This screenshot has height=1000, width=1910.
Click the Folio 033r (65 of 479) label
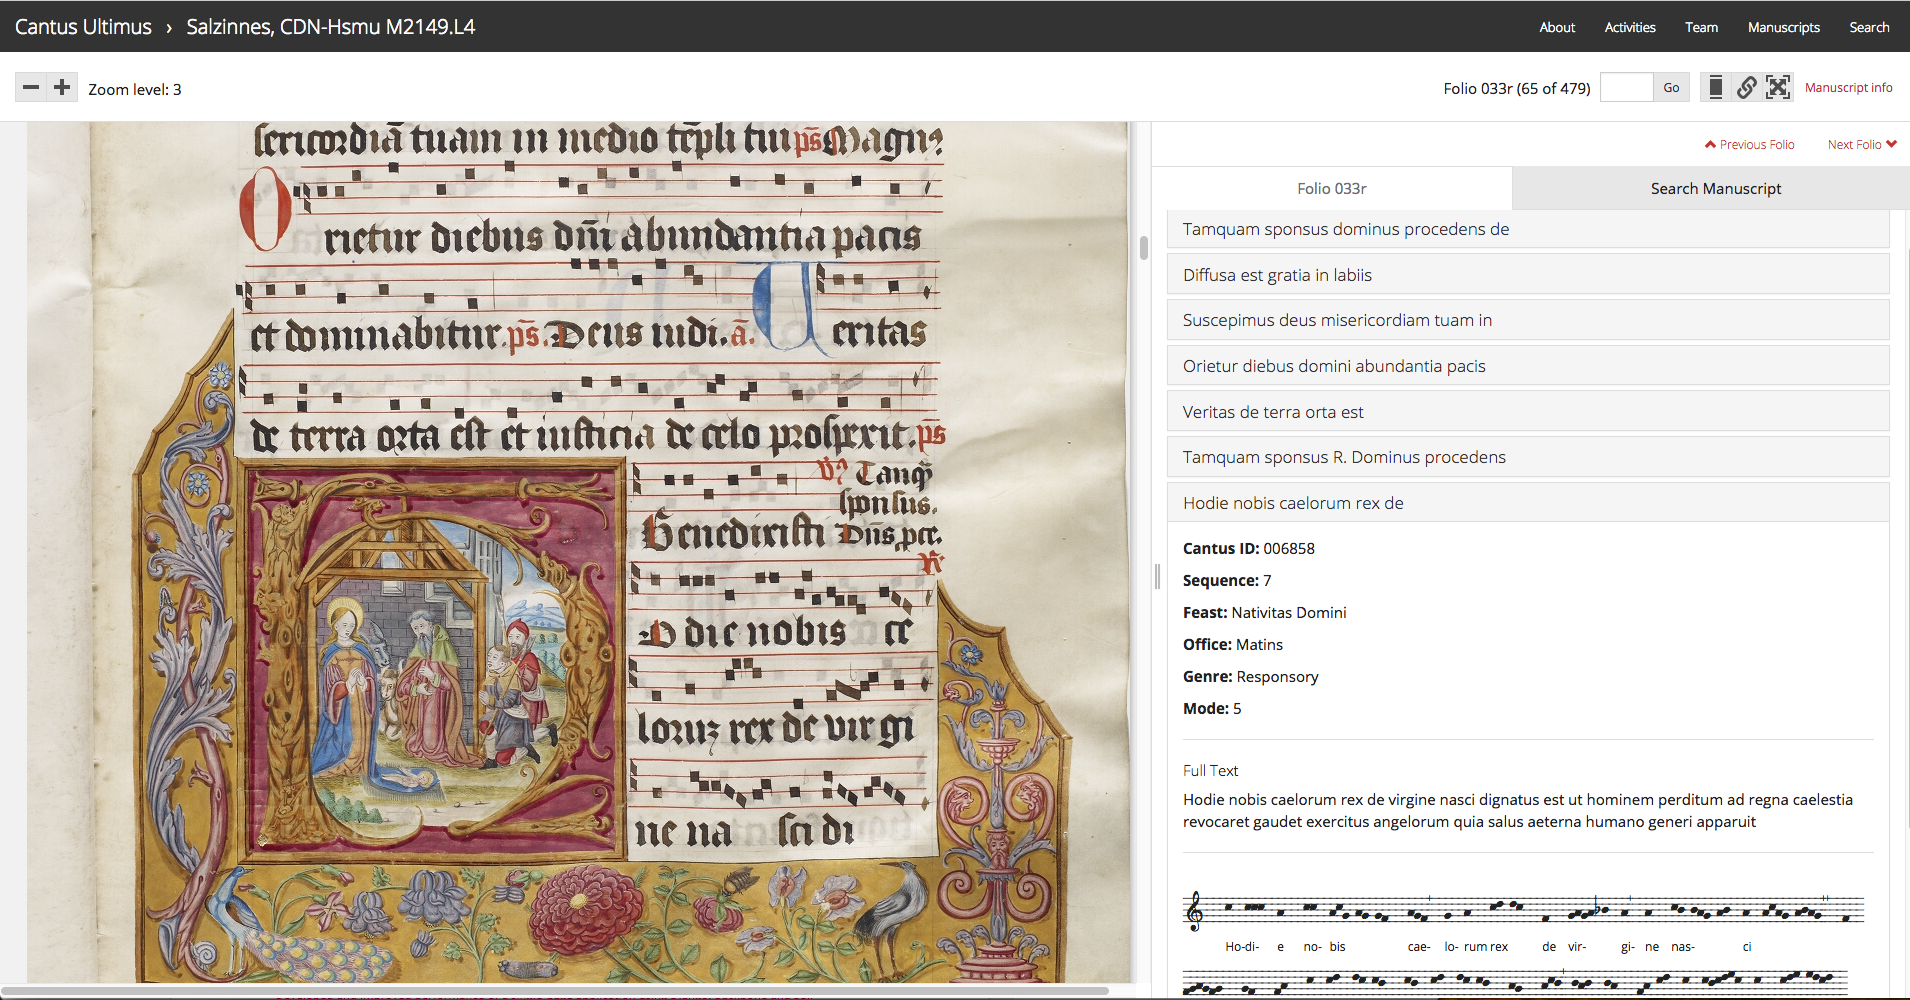1517,88
